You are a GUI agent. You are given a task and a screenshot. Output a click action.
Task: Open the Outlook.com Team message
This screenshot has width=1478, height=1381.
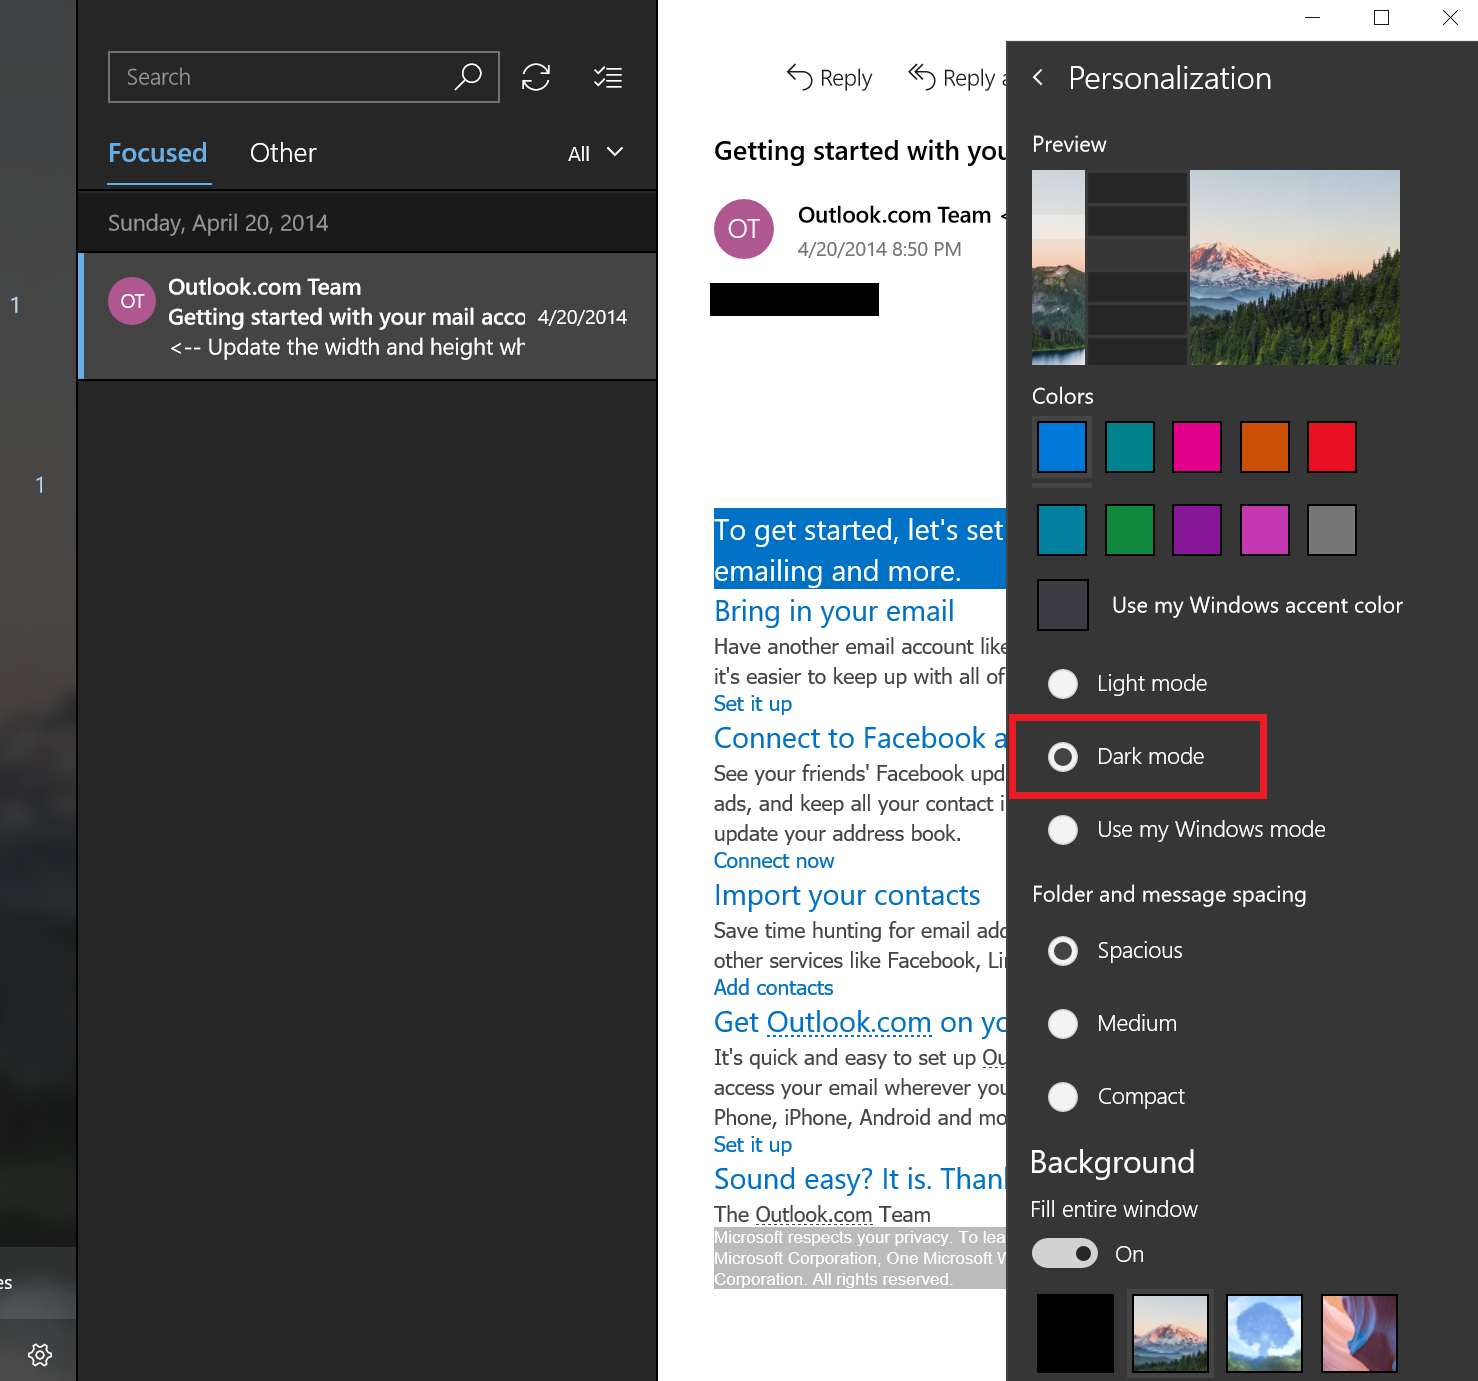click(368, 316)
